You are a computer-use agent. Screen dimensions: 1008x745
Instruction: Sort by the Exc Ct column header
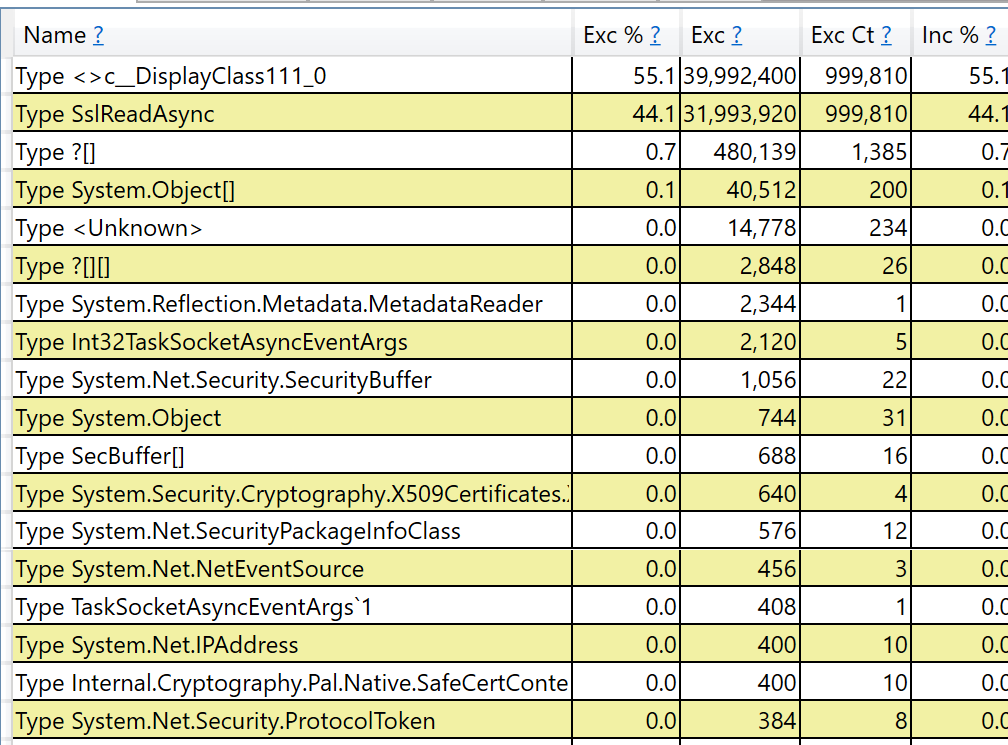tap(843, 35)
